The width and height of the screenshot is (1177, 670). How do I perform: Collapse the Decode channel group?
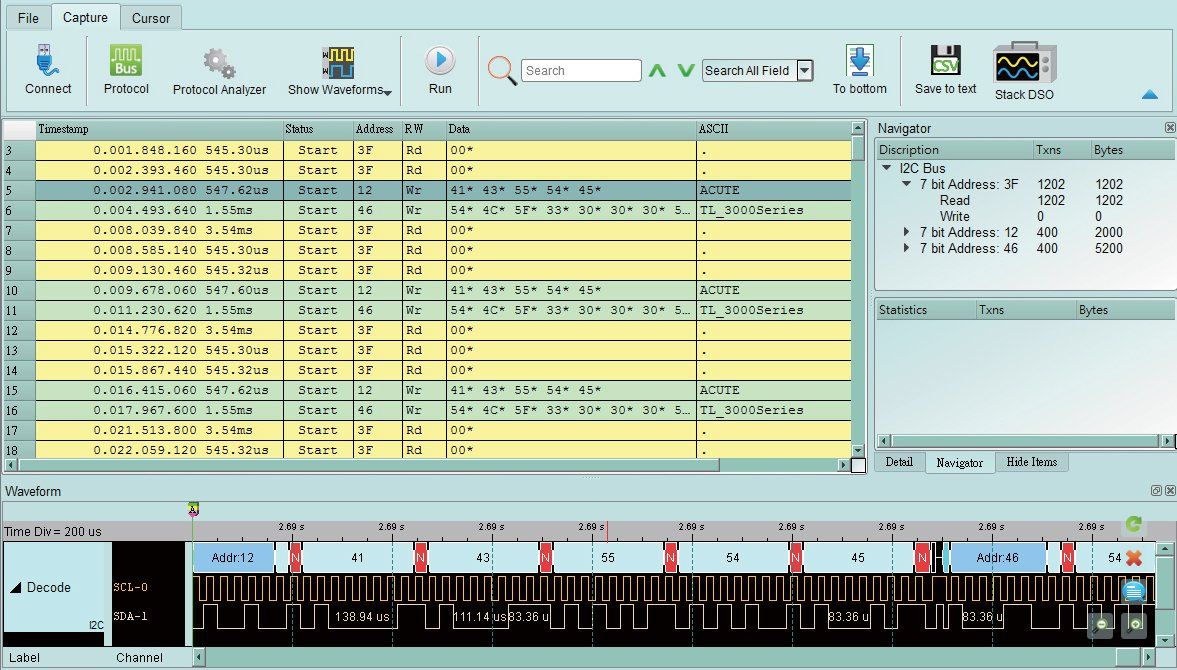pos(15,588)
